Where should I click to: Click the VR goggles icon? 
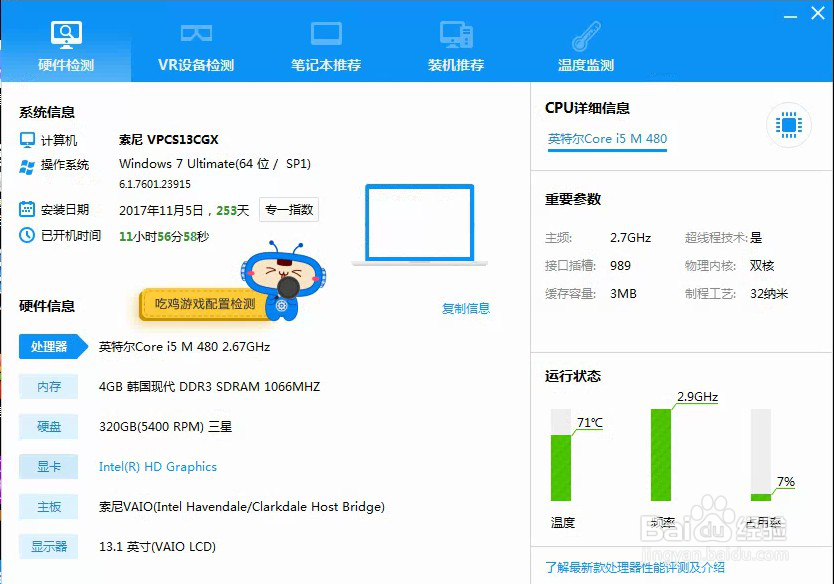click(196, 33)
